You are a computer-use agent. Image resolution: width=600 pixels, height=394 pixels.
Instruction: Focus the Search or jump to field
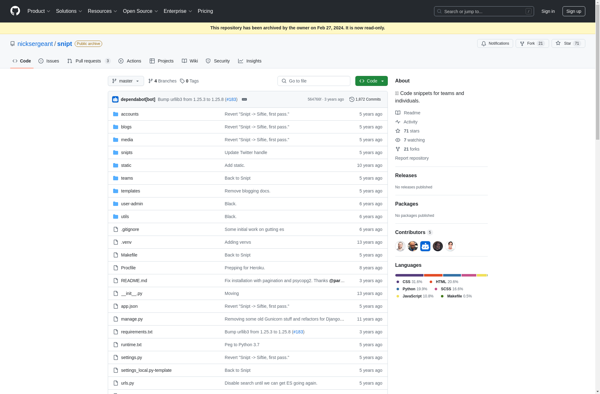484,11
